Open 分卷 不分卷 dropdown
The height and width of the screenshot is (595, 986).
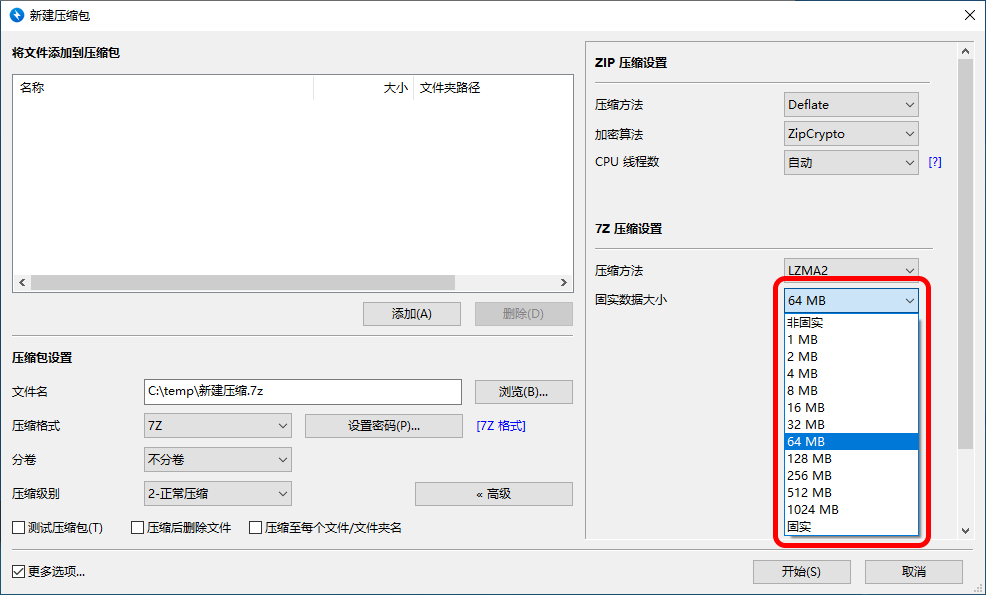(x=218, y=460)
